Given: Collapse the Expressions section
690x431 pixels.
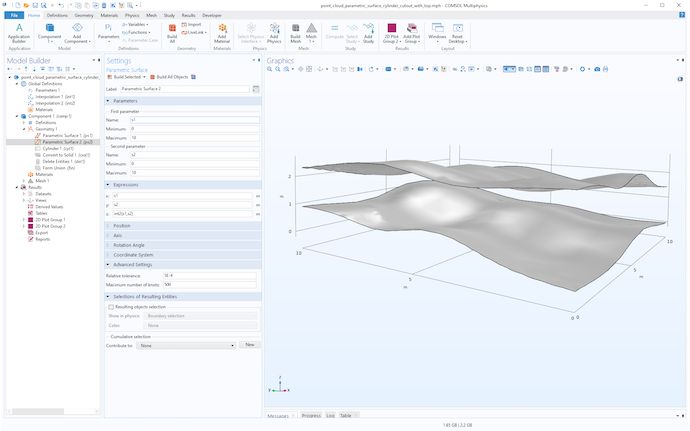Looking at the screenshot, I should [x=108, y=185].
